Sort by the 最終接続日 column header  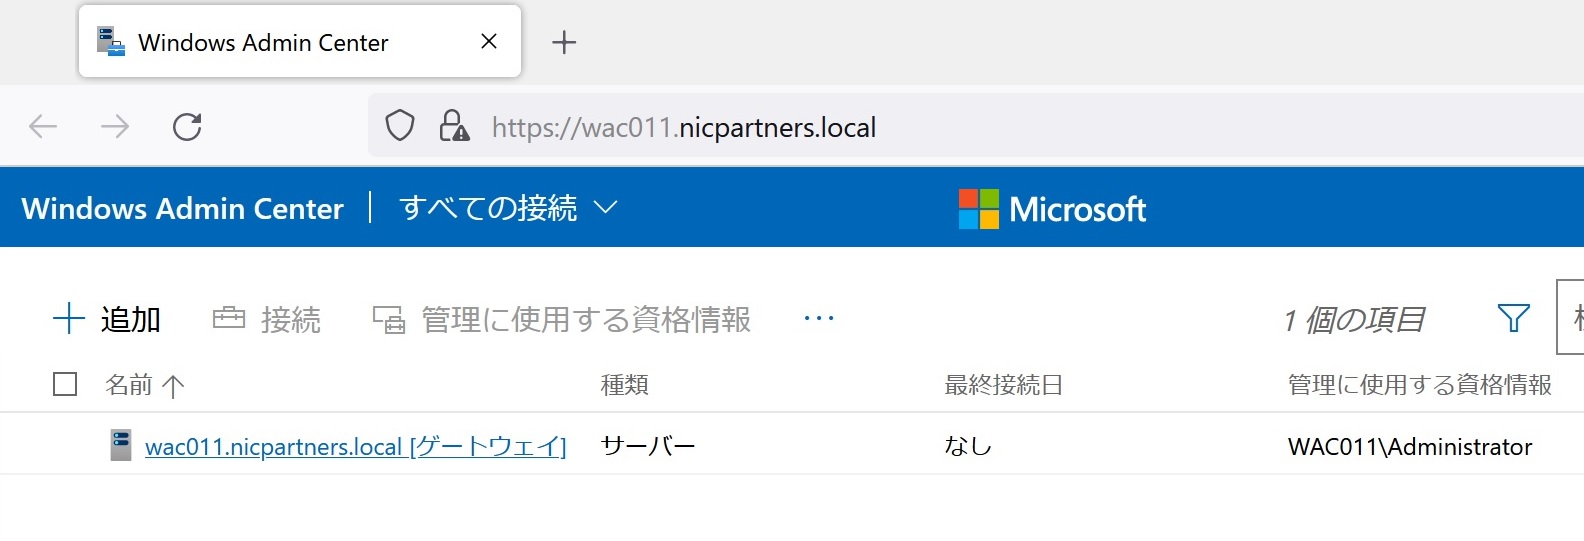[1004, 385]
